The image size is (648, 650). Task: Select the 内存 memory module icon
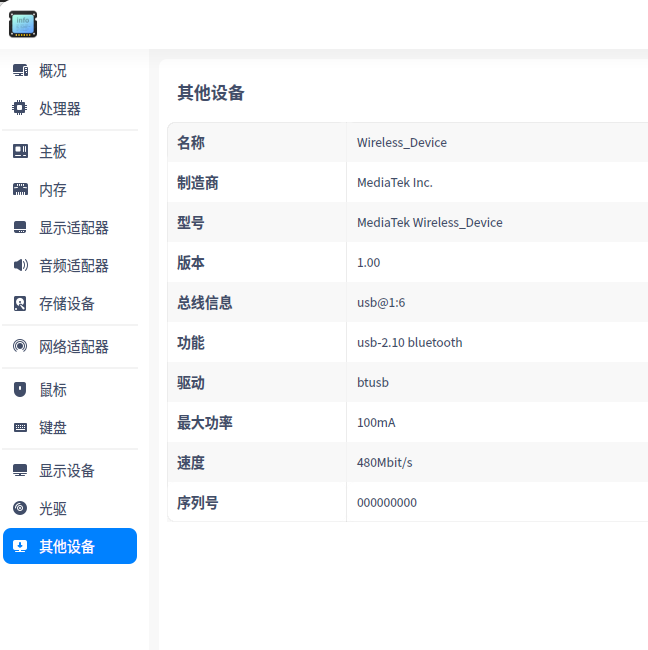point(20,189)
